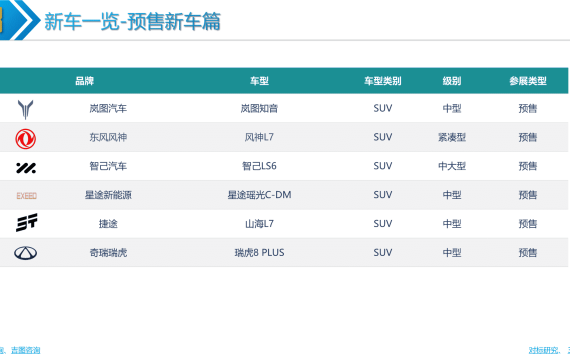Click 预售 in the 瑞虎8 PLUS row
Image resolution: width=570 pixels, height=360 pixels.
(x=528, y=252)
